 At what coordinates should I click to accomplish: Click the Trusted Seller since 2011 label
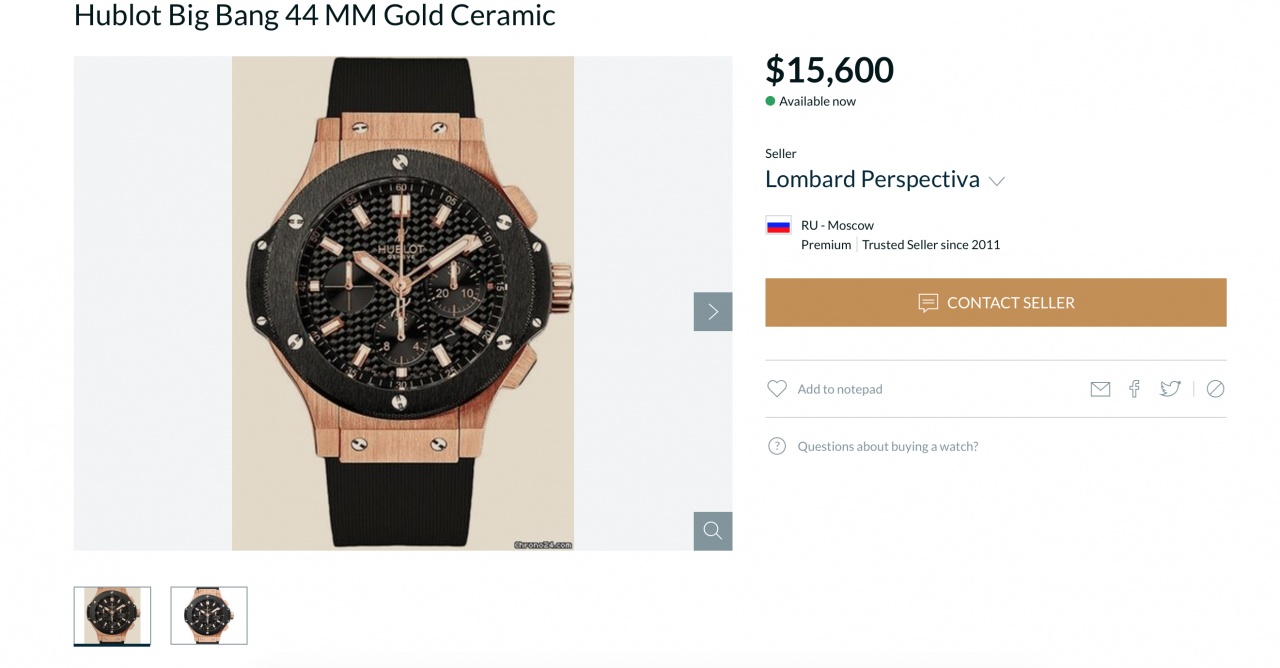pos(930,244)
